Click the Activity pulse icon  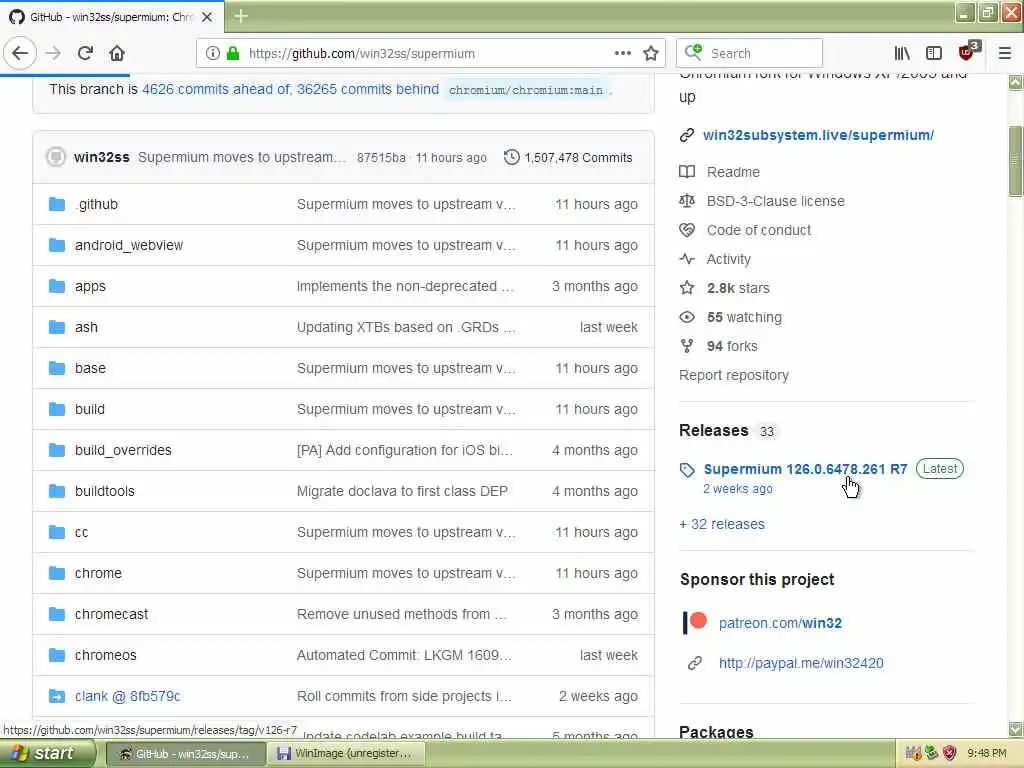tap(687, 259)
